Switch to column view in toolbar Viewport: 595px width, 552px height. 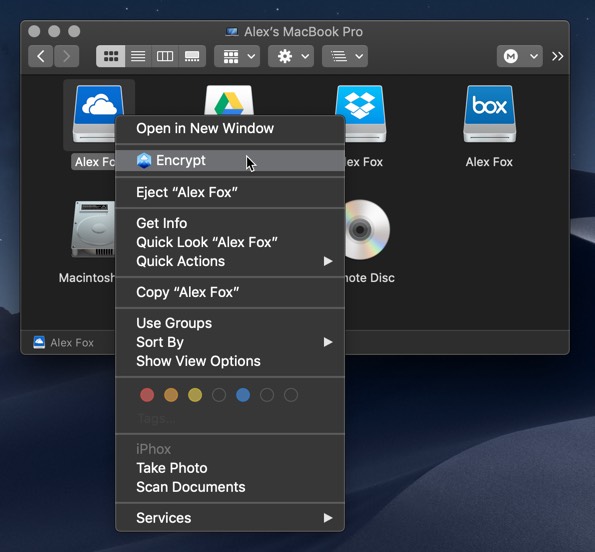coord(165,56)
